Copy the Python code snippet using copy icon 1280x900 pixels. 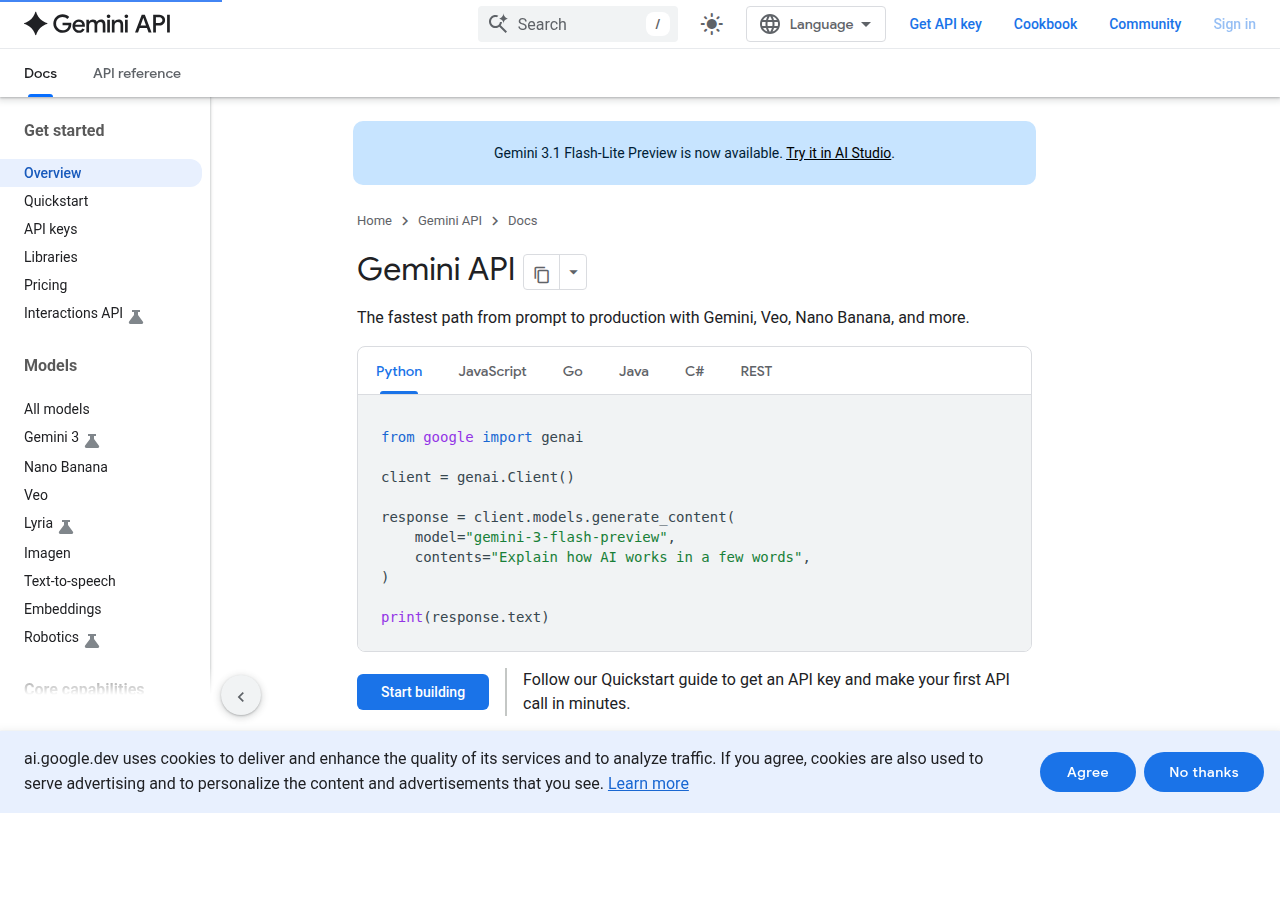click(x=541, y=272)
